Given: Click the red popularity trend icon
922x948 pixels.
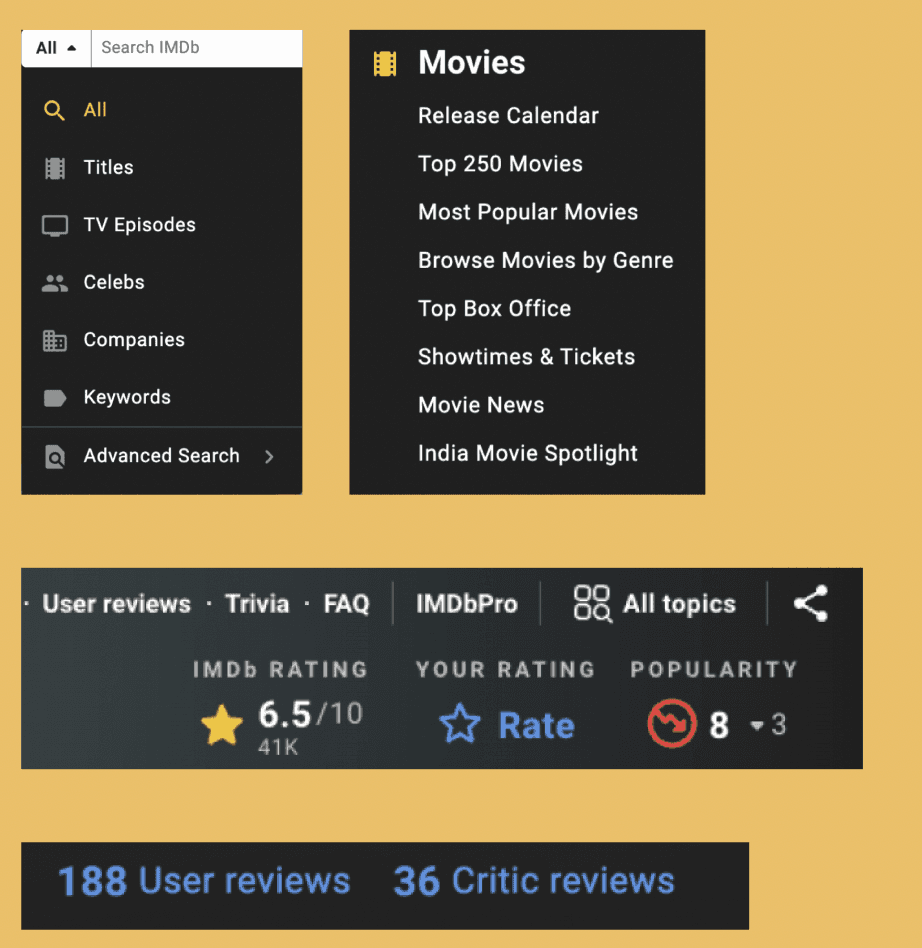Looking at the screenshot, I should (x=672, y=723).
